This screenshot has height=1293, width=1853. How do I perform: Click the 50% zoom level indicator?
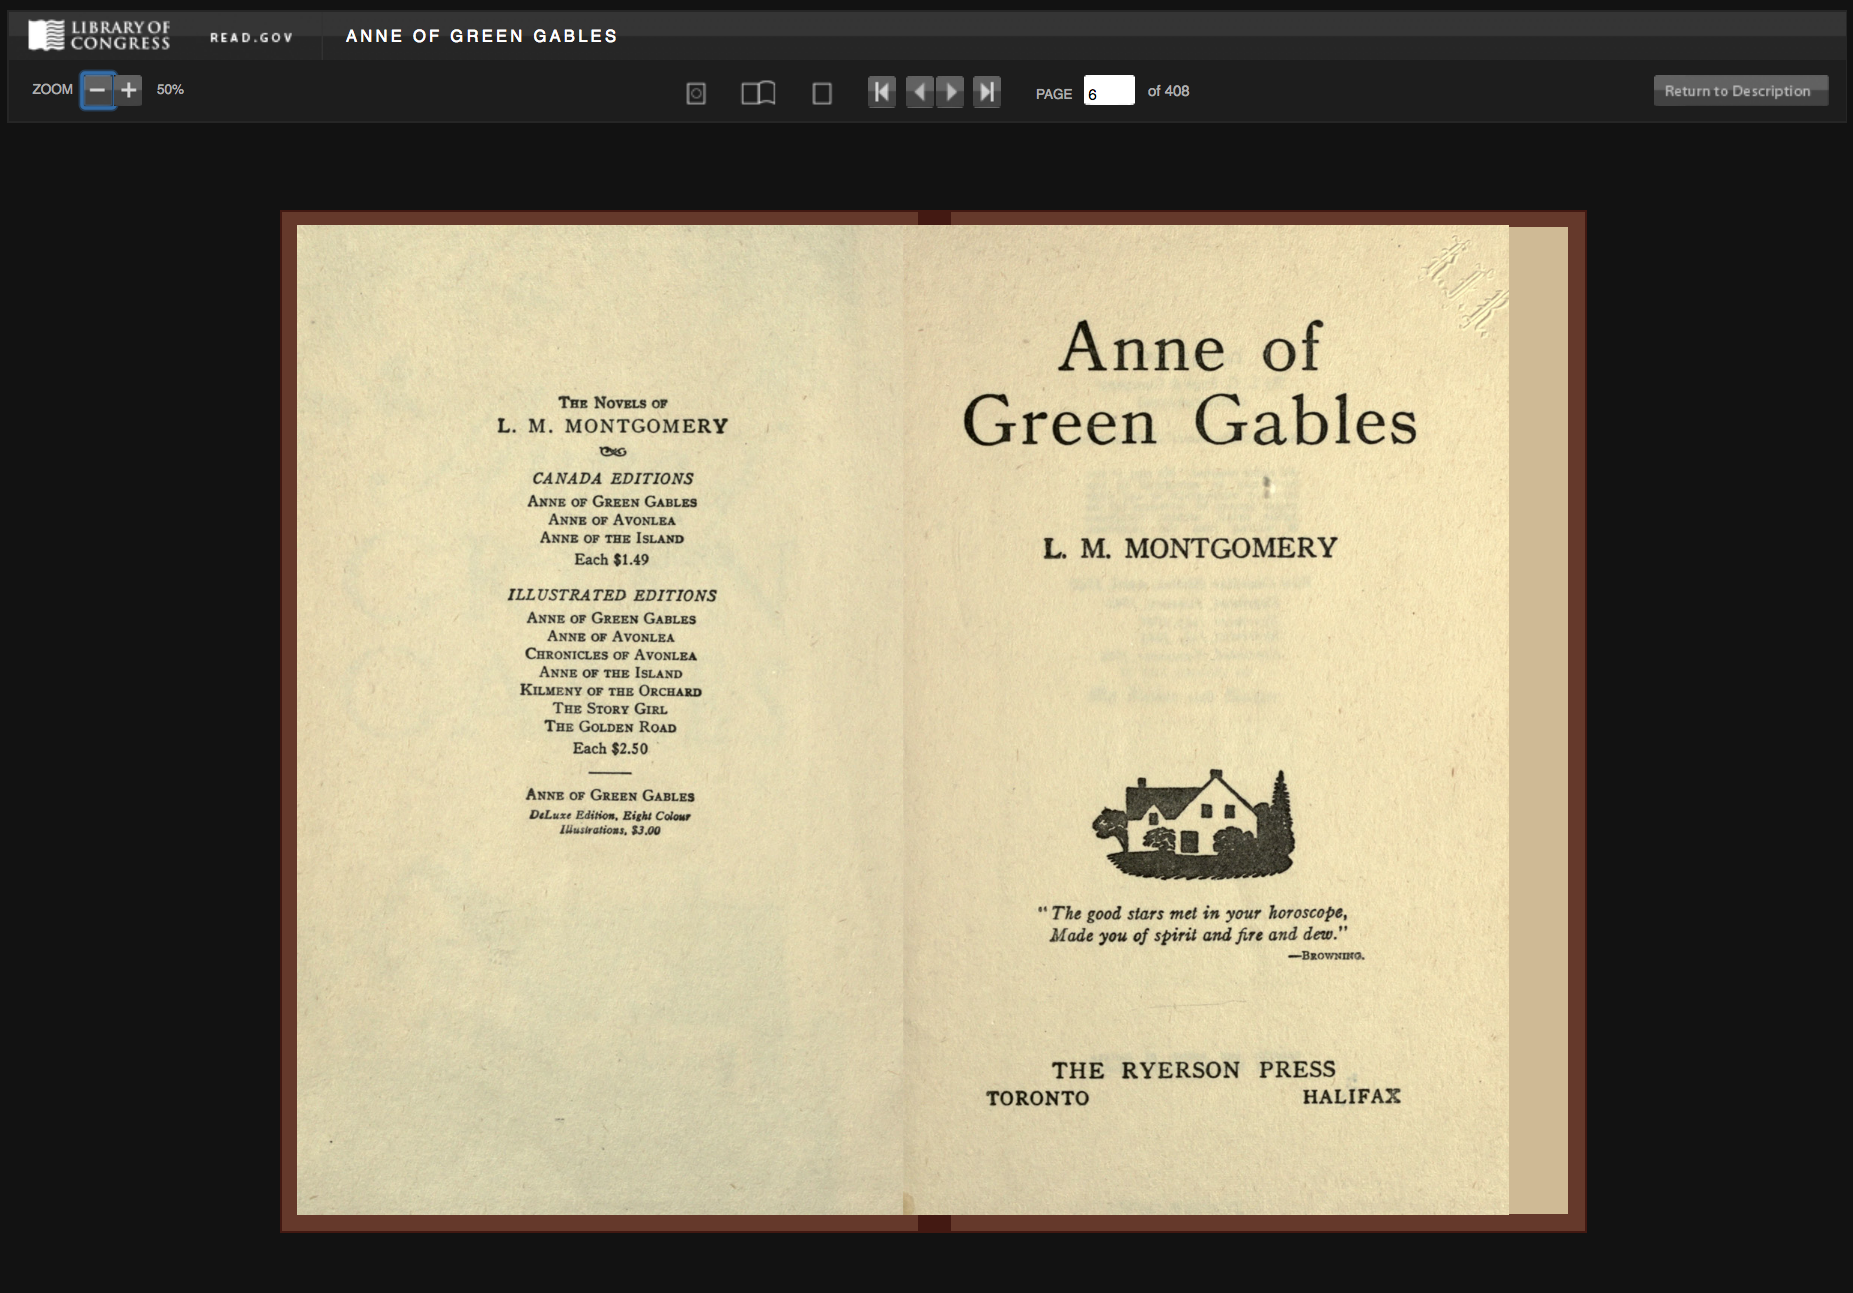170,89
